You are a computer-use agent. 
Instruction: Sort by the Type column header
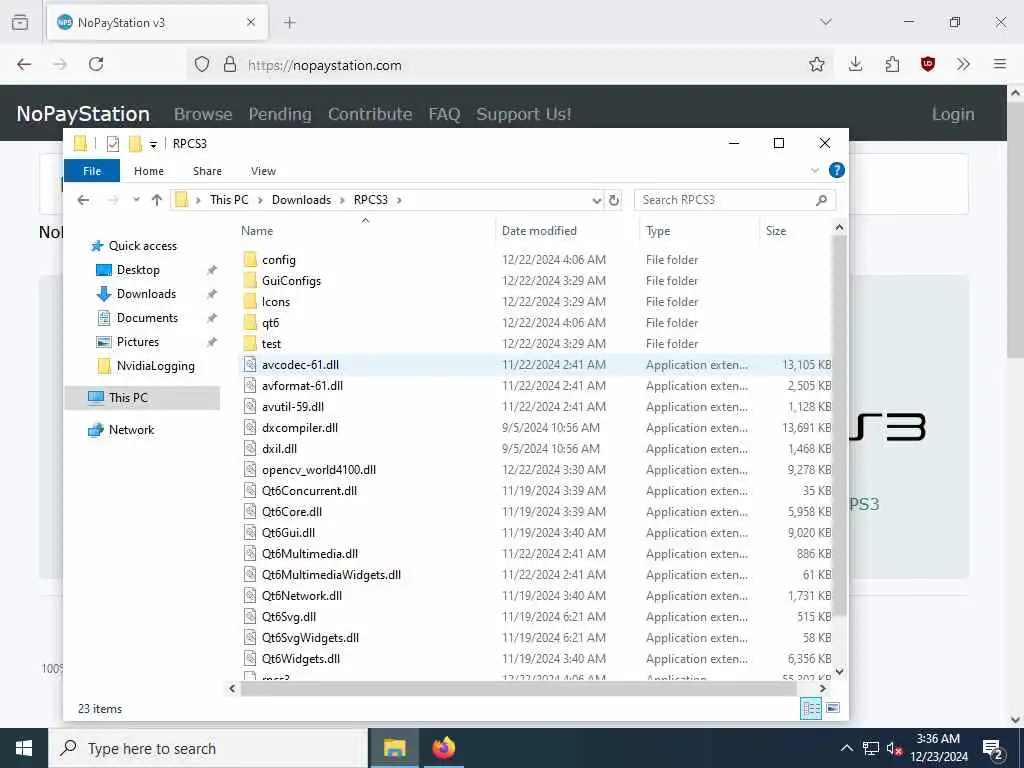(x=699, y=231)
